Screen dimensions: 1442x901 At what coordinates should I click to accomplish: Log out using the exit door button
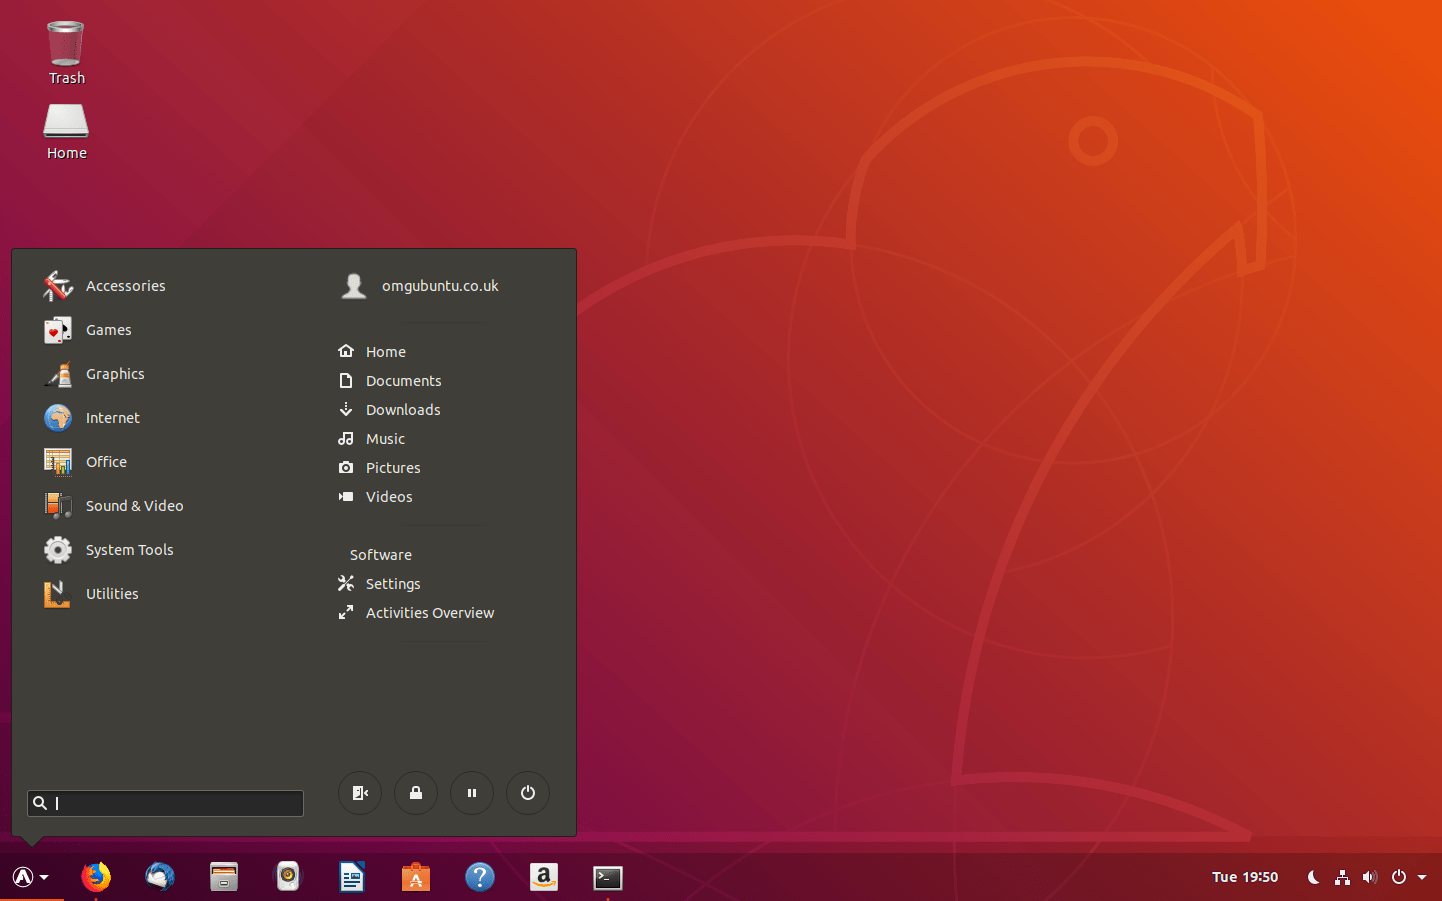click(360, 793)
